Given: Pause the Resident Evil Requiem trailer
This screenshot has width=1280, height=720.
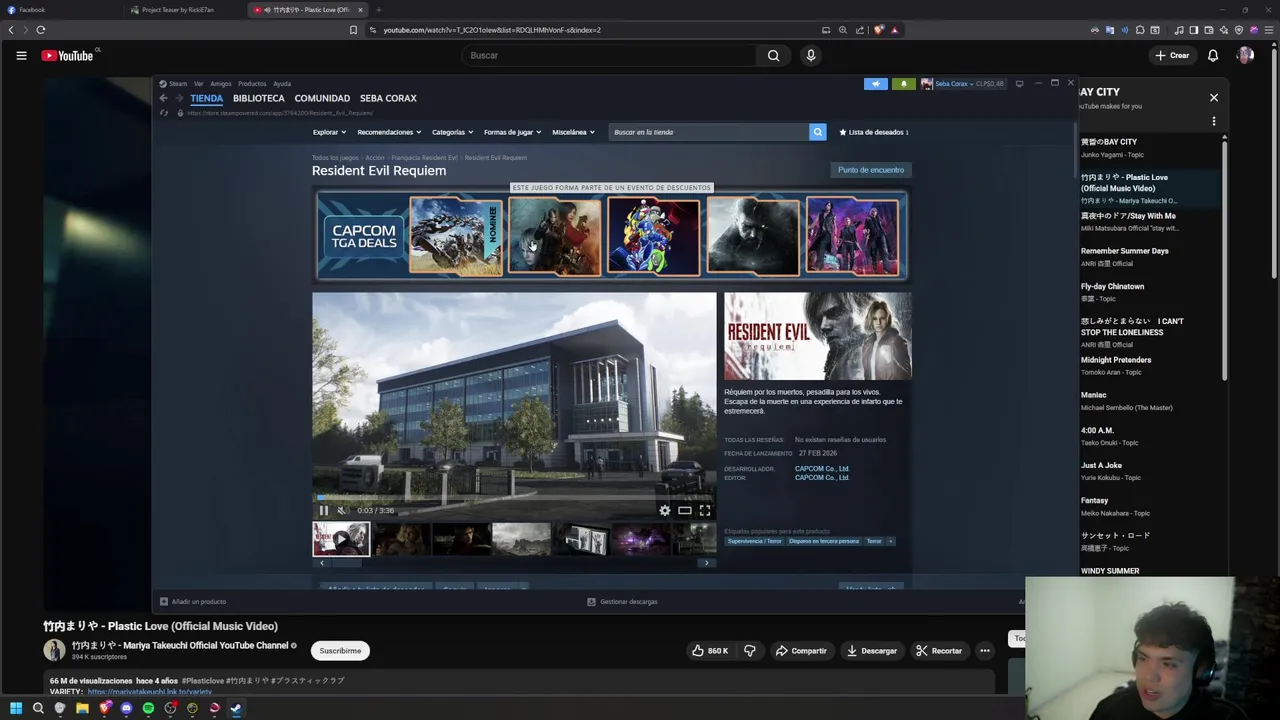Looking at the screenshot, I should [x=323, y=511].
